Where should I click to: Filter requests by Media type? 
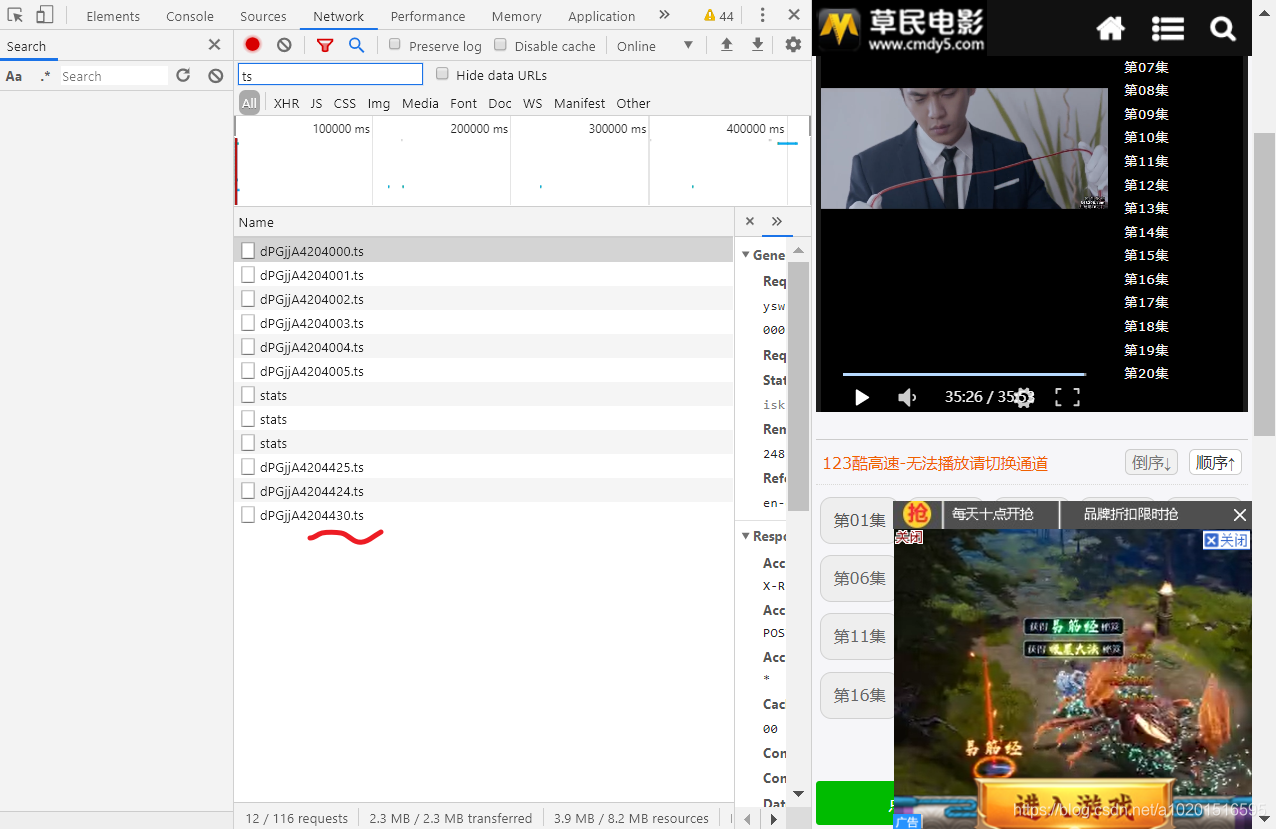click(x=420, y=103)
